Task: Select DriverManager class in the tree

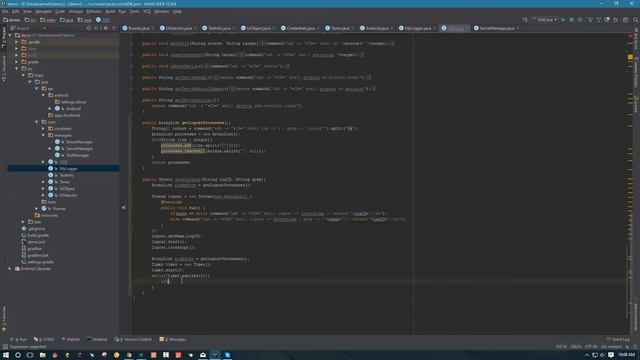Action: (79, 142)
